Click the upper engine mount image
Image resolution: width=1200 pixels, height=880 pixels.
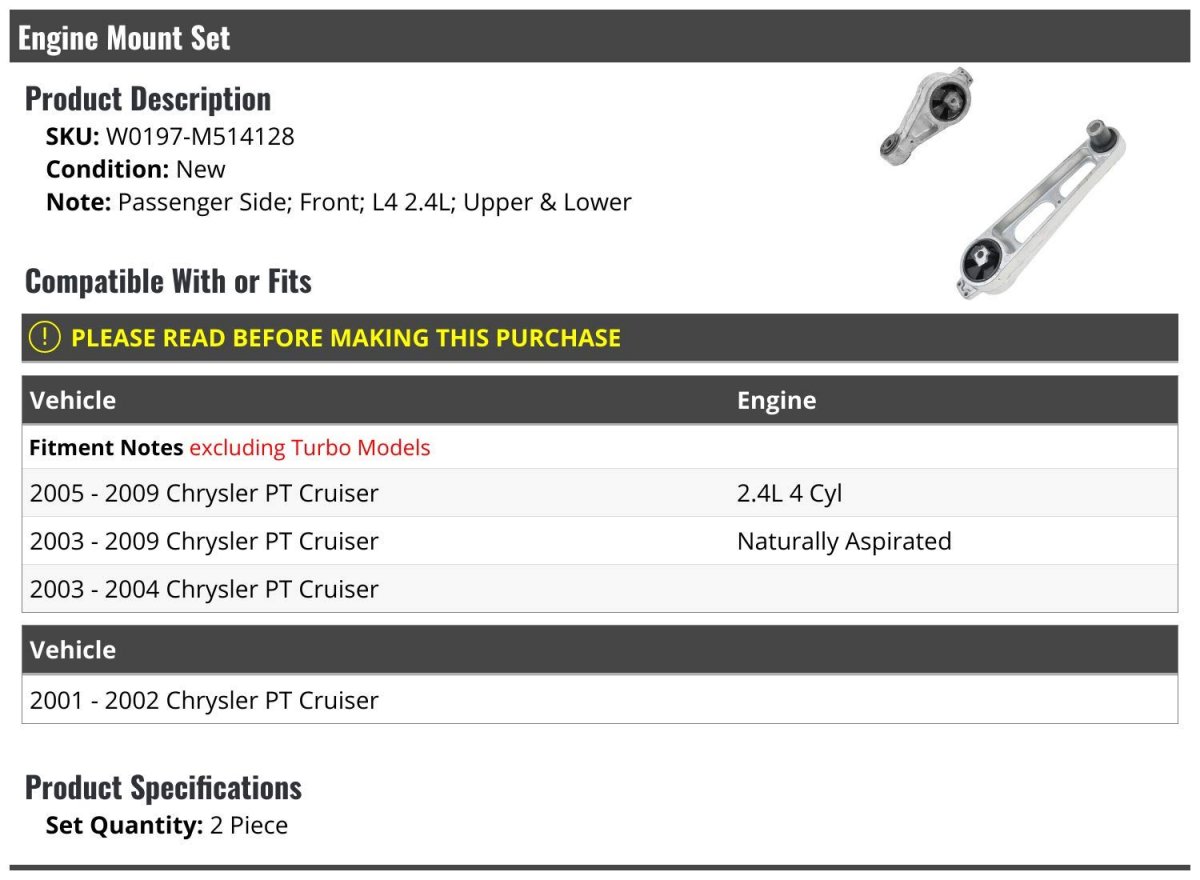(x=926, y=114)
